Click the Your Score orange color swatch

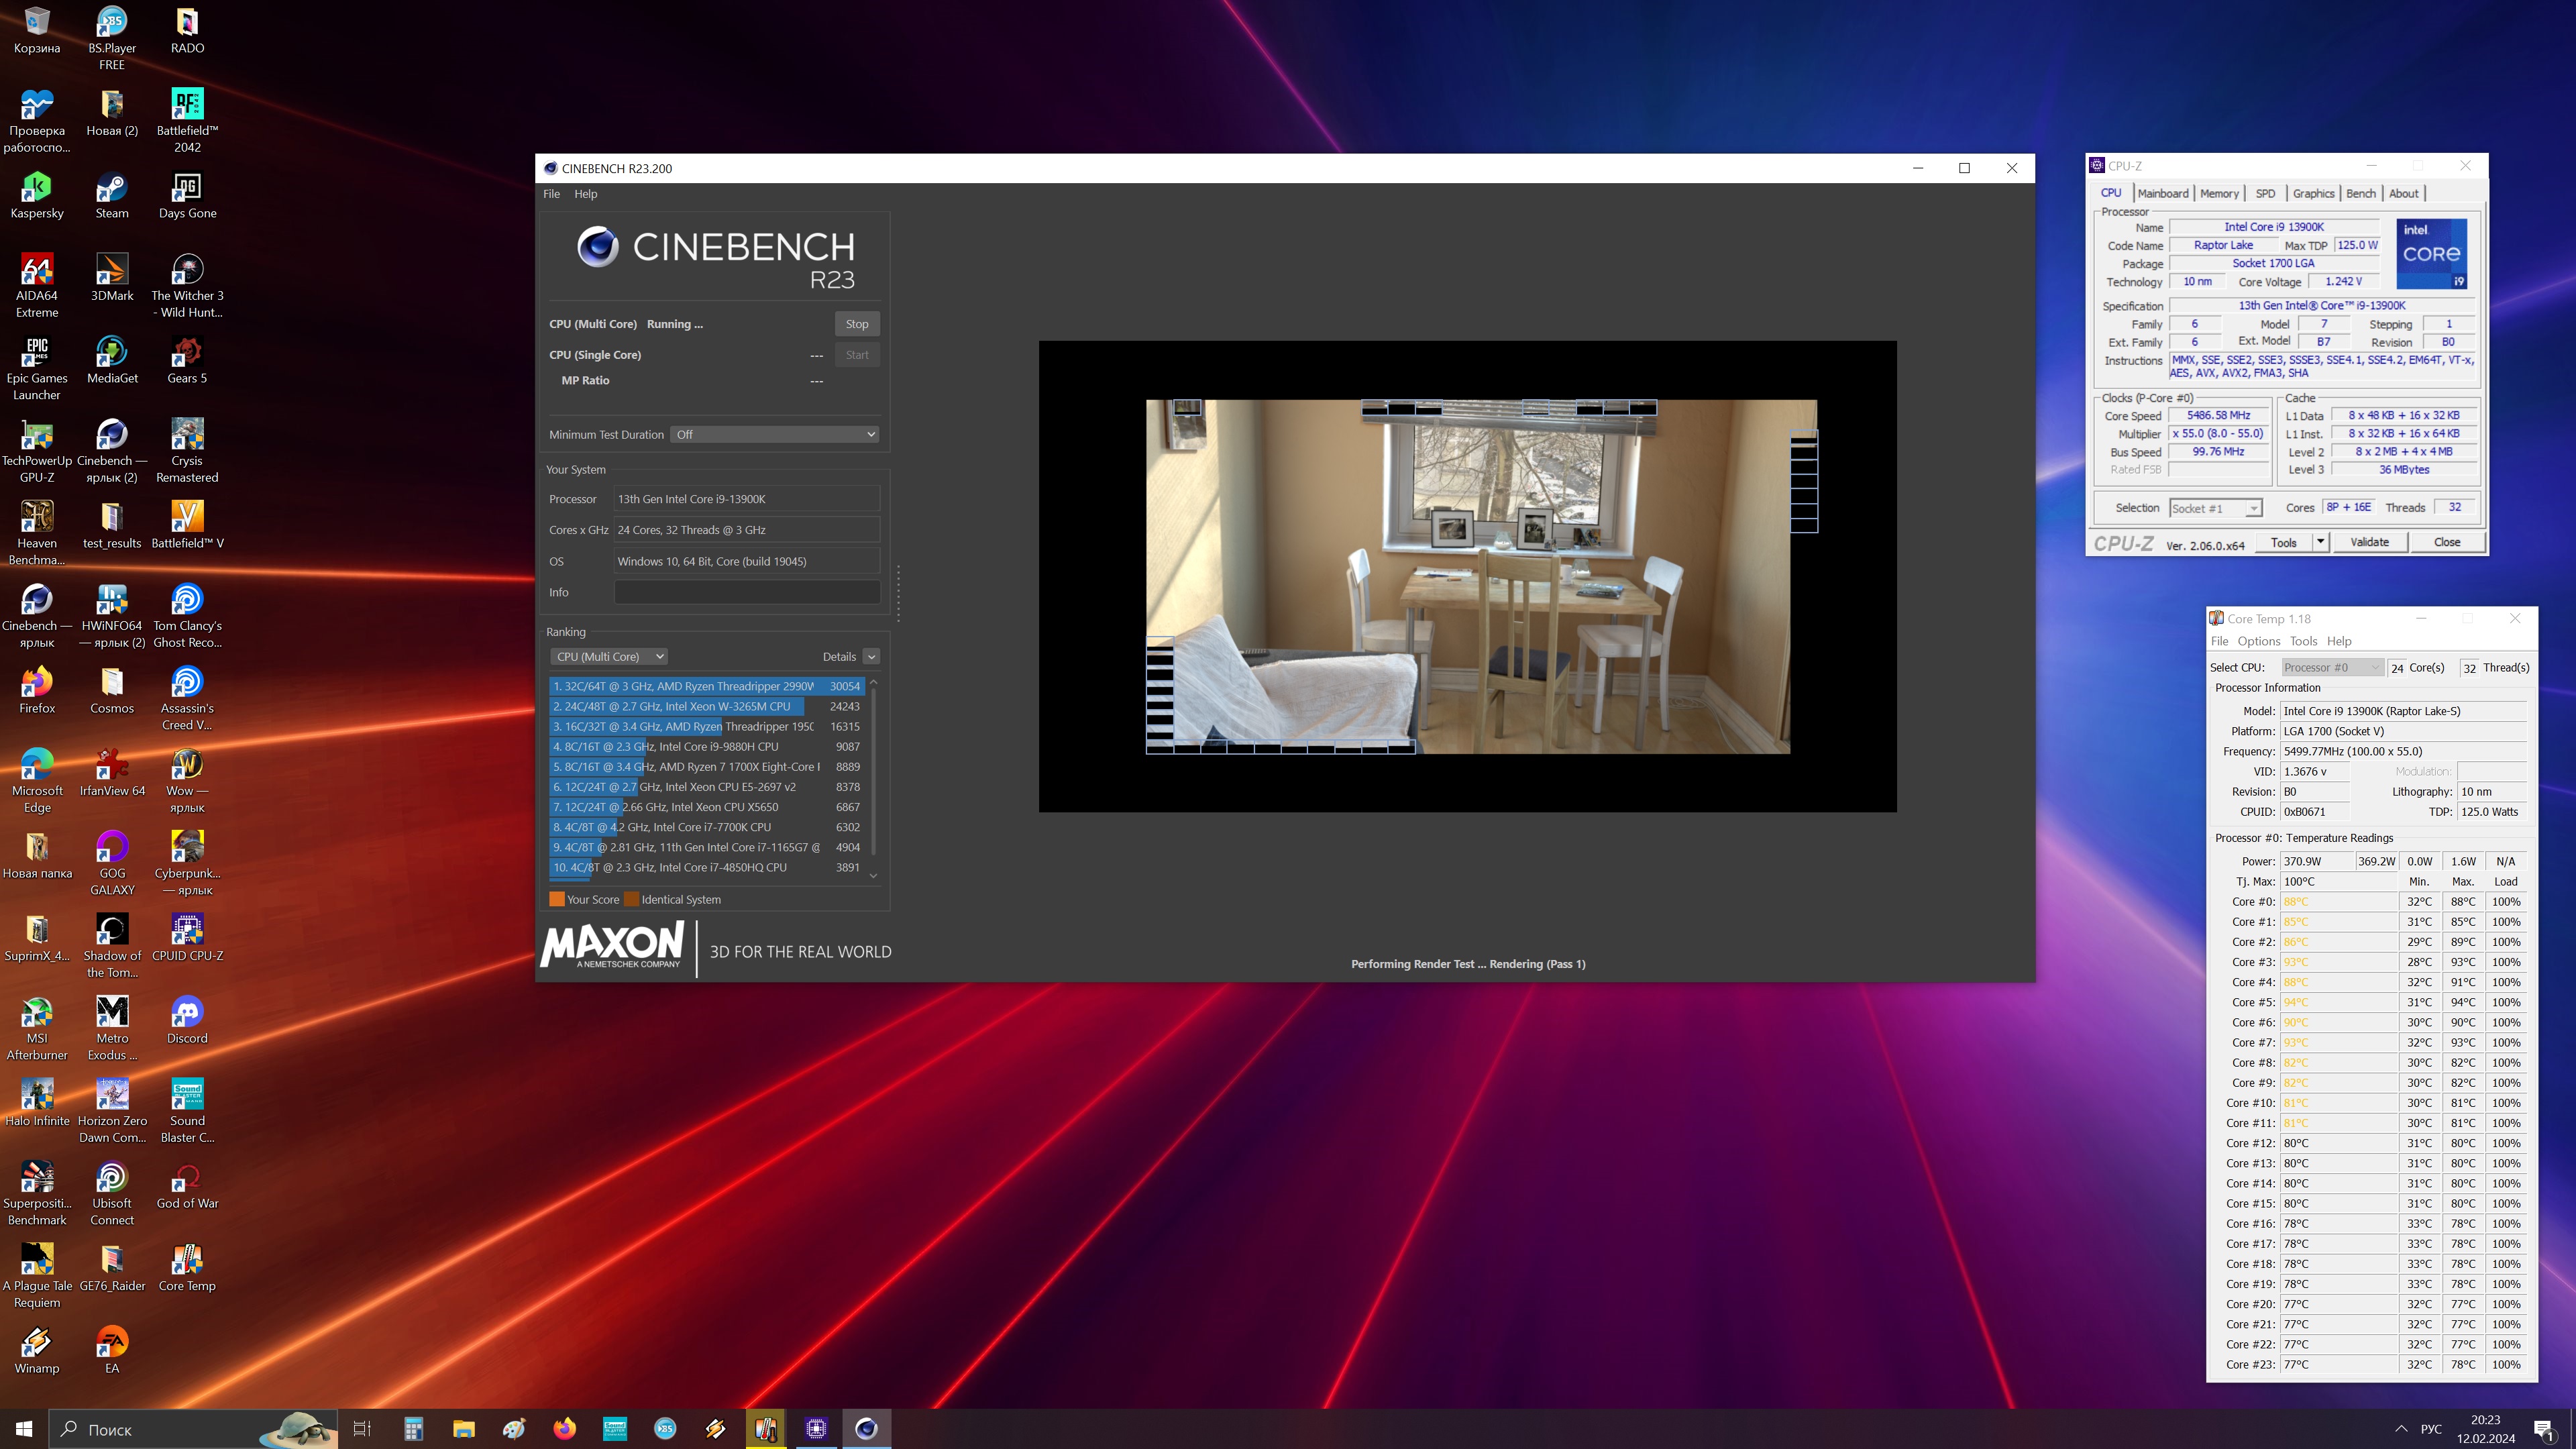click(x=557, y=899)
